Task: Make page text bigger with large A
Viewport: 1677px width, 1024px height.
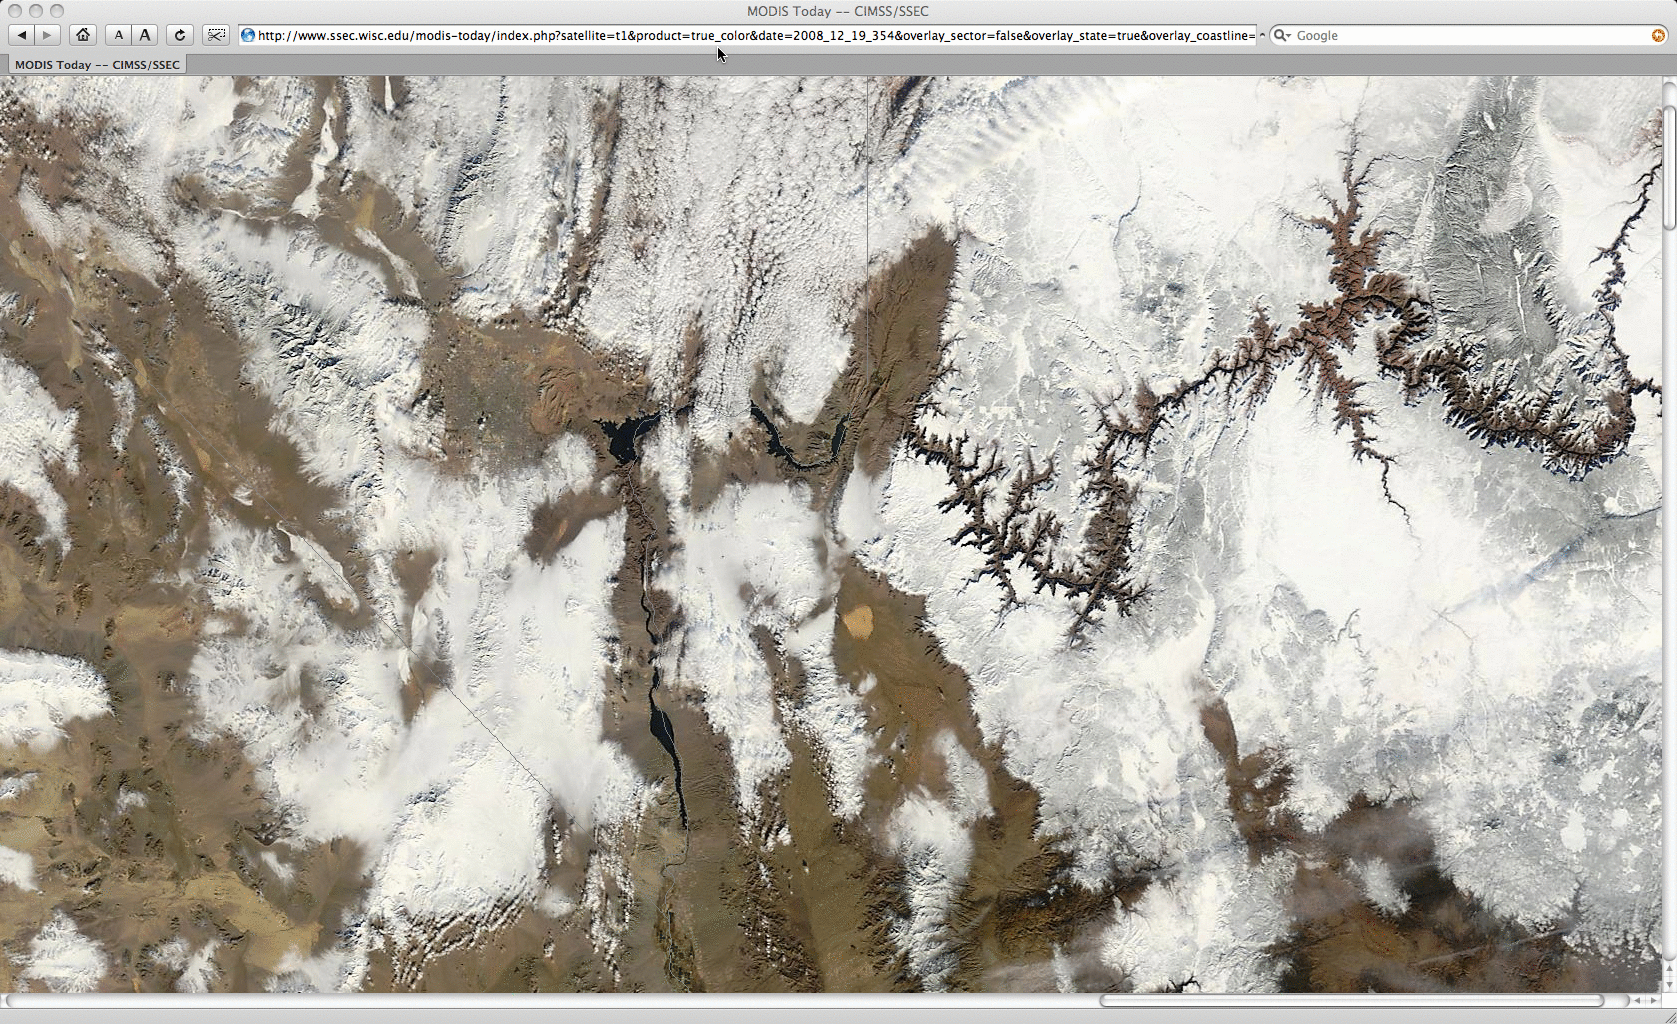Action: 145,35
